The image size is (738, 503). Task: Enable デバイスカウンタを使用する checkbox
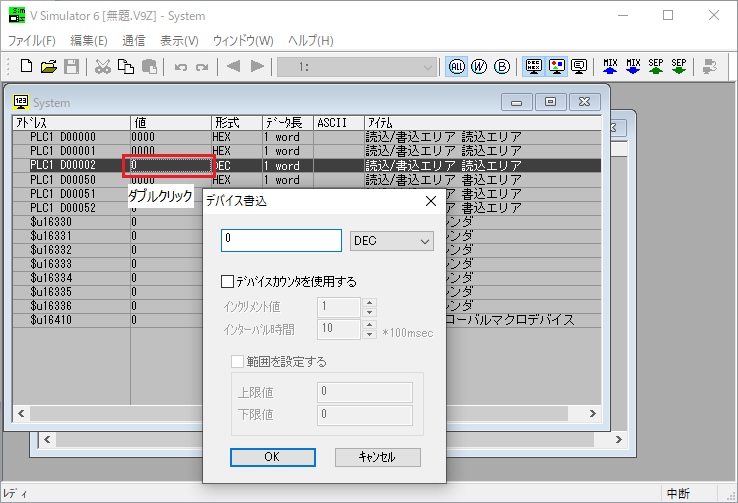click(x=227, y=281)
